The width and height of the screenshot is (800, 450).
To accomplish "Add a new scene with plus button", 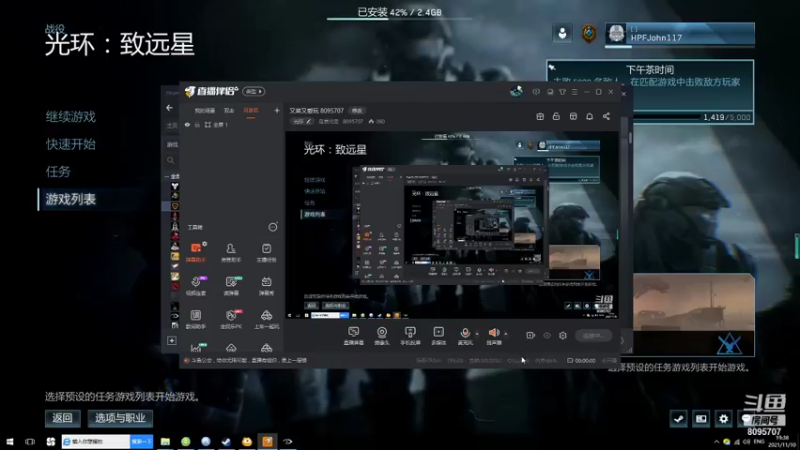I will [x=277, y=110].
